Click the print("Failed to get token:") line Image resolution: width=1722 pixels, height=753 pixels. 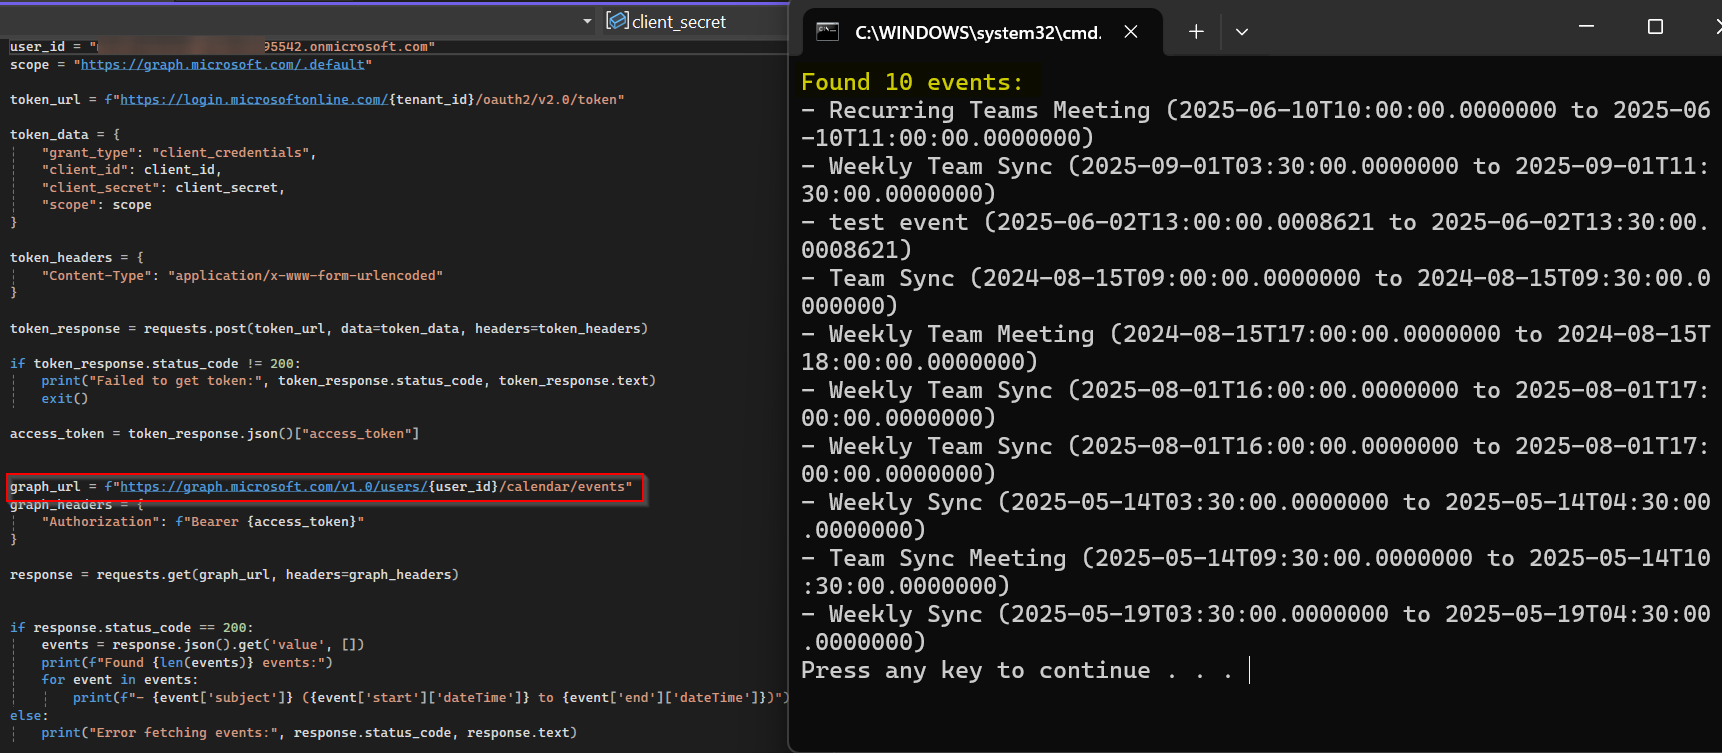349,381
